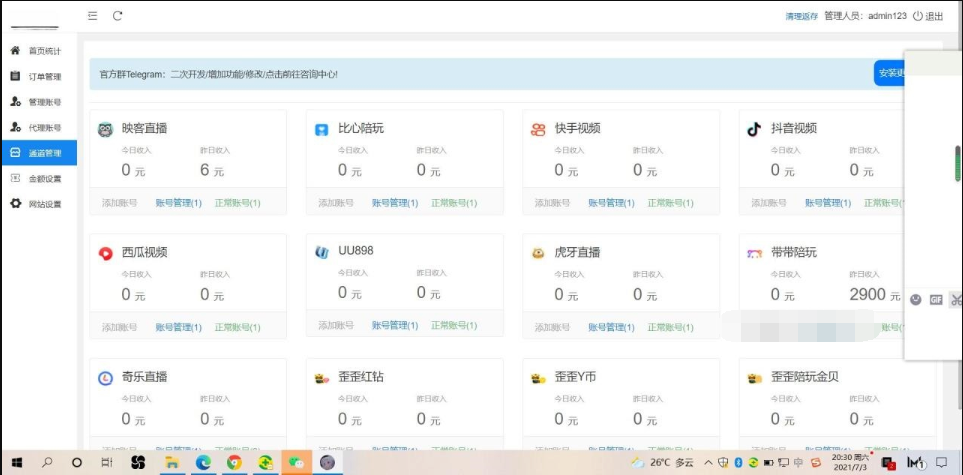
Task: Collapse the sidebar with the hamburger icon
Action: click(93, 15)
